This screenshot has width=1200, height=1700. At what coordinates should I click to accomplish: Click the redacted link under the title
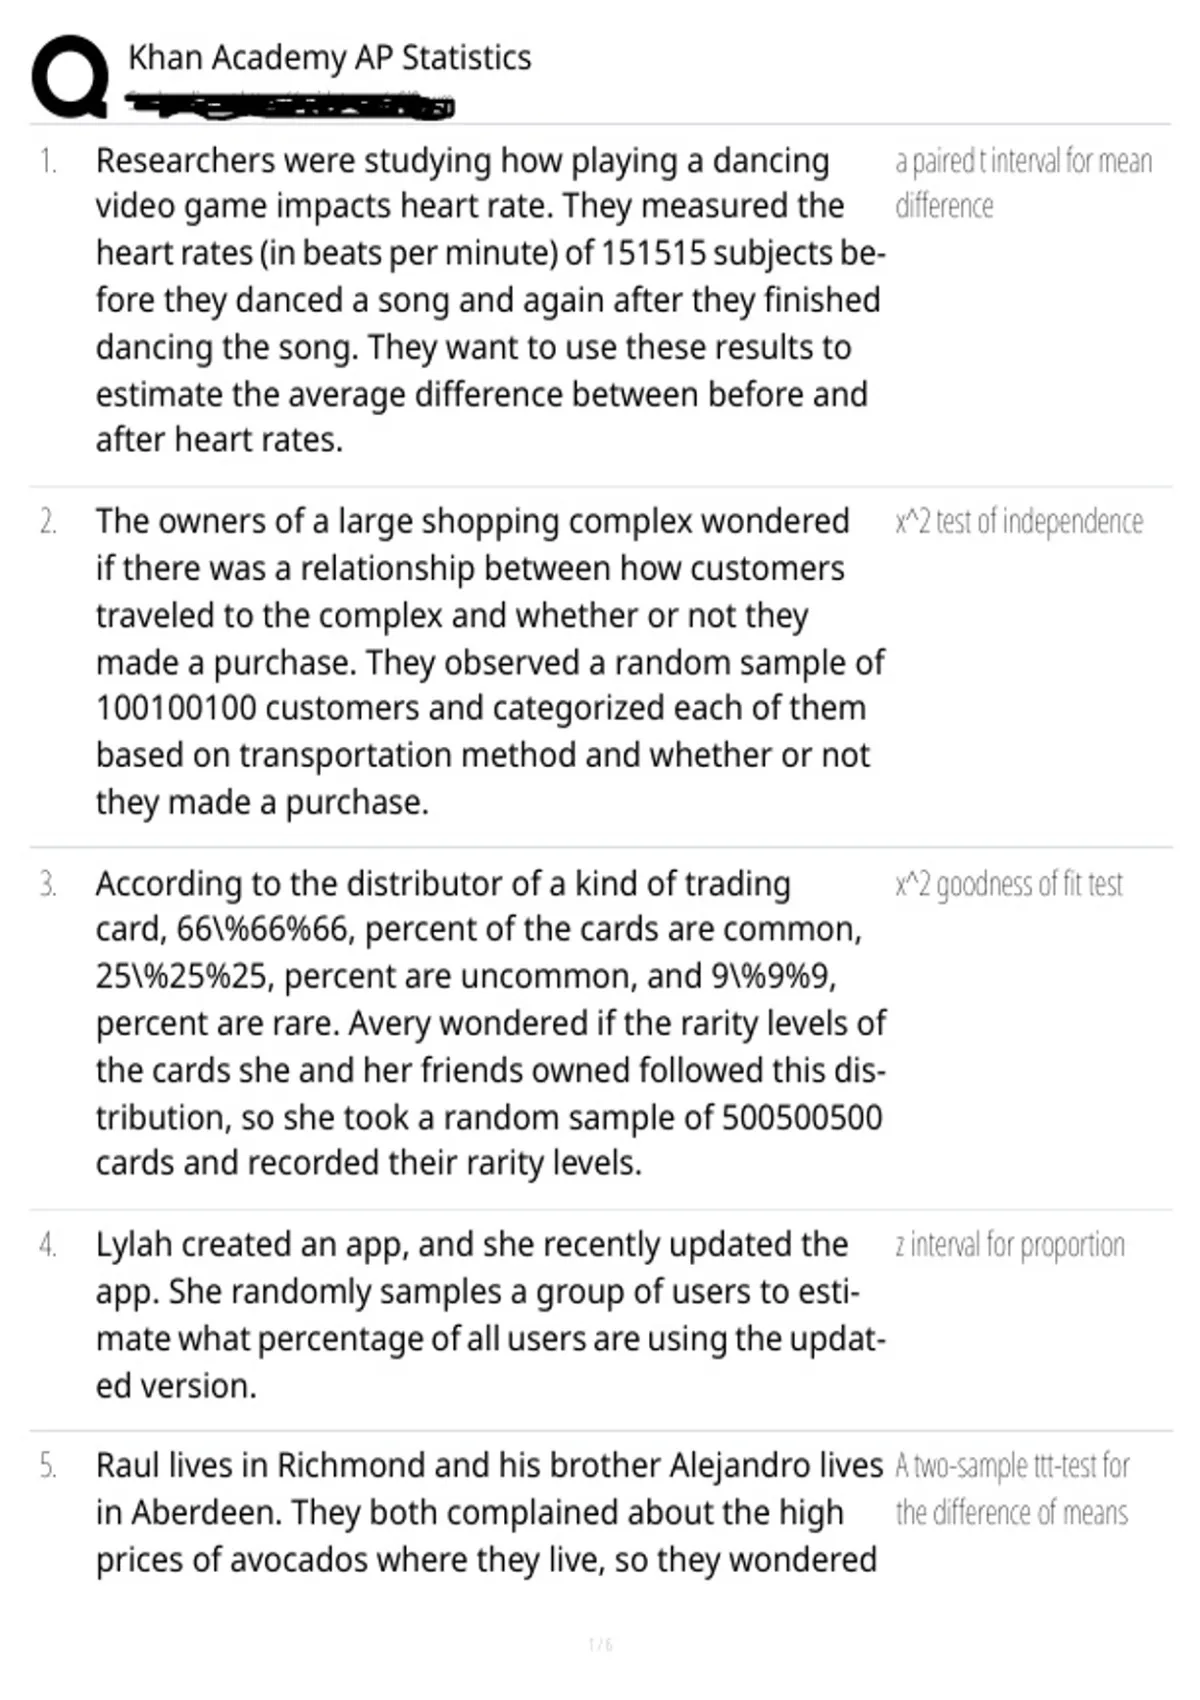click(x=290, y=105)
